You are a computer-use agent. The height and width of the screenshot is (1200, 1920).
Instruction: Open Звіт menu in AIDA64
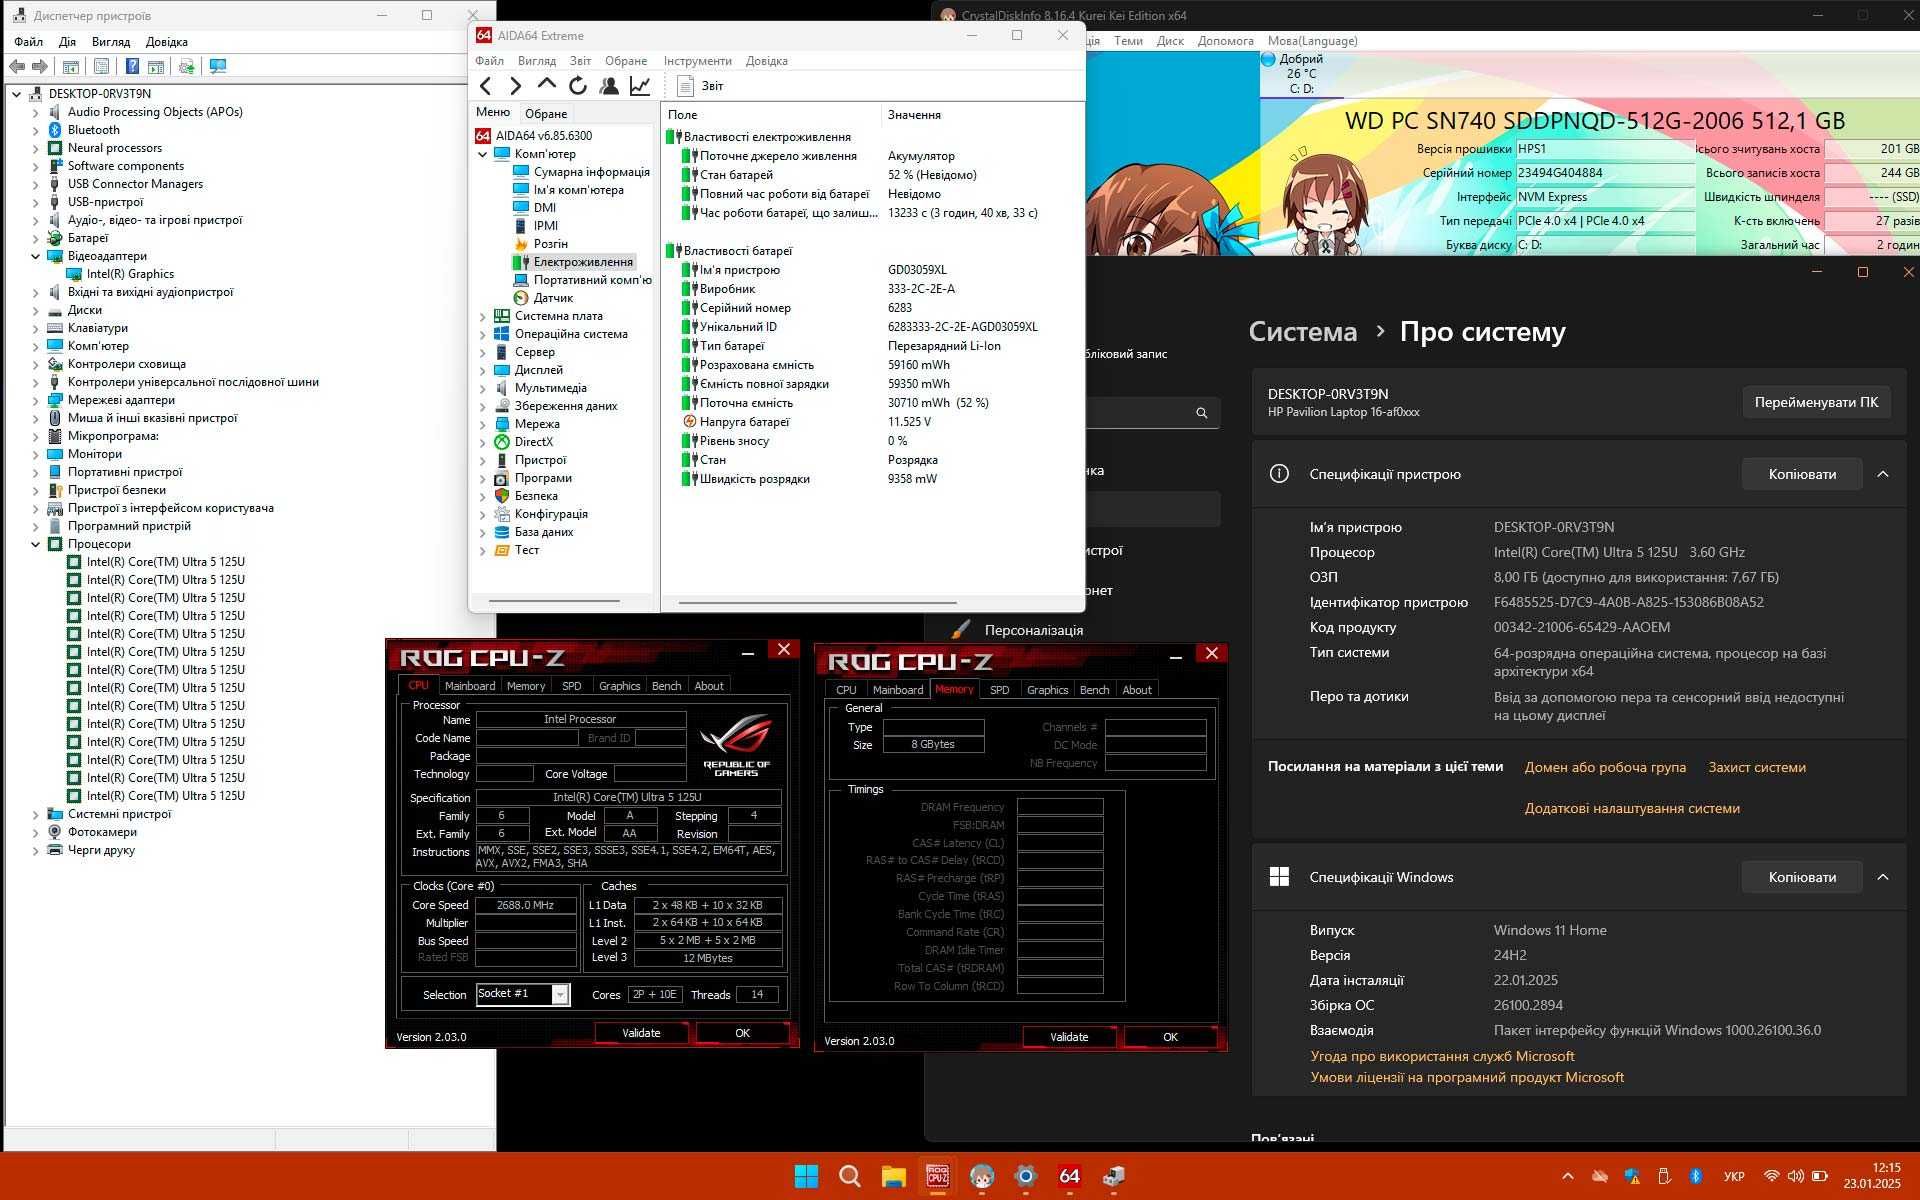point(580,61)
